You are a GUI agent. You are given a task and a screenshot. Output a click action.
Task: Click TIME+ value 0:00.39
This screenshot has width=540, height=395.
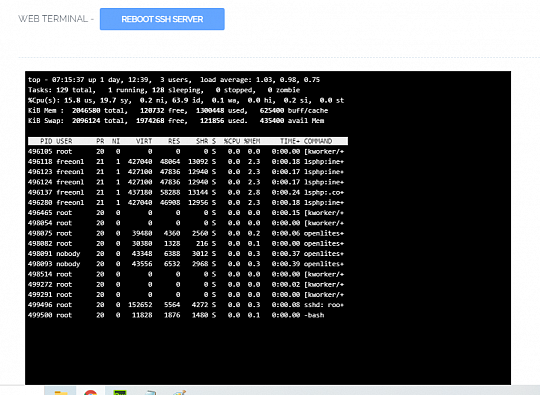pyautogui.click(x=286, y=264)
